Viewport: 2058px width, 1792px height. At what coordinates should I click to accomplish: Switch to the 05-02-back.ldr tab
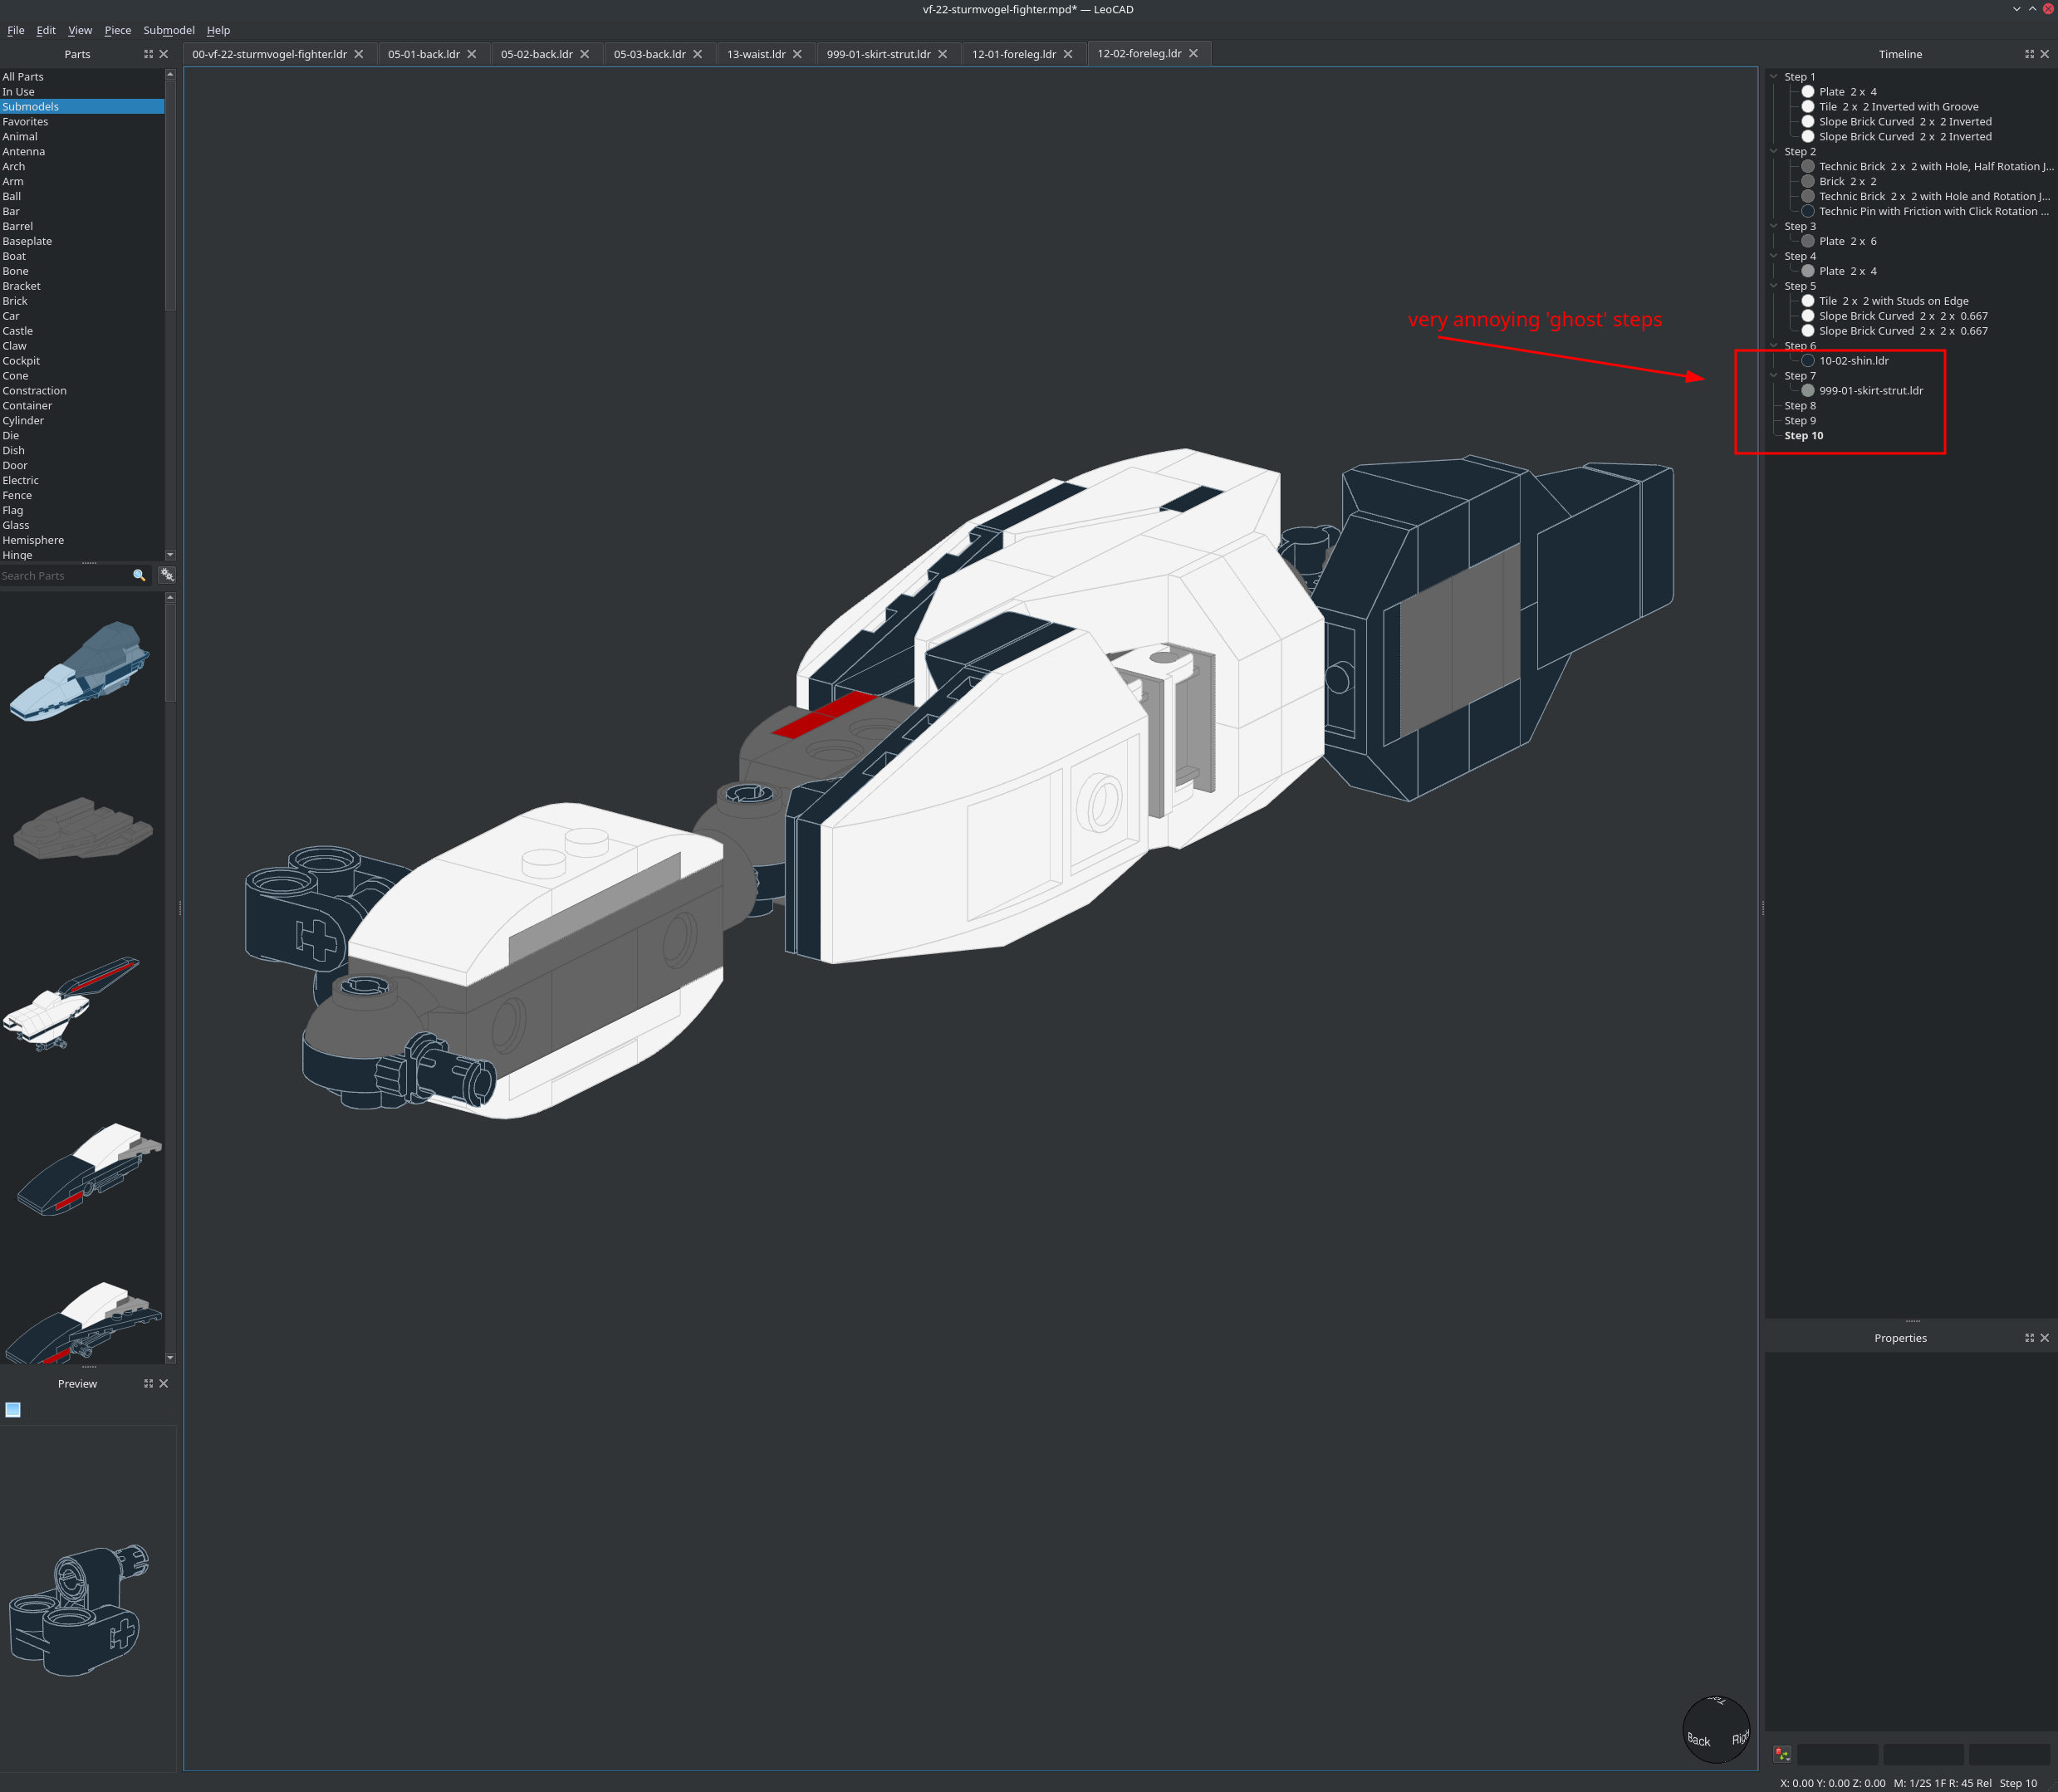536,54
